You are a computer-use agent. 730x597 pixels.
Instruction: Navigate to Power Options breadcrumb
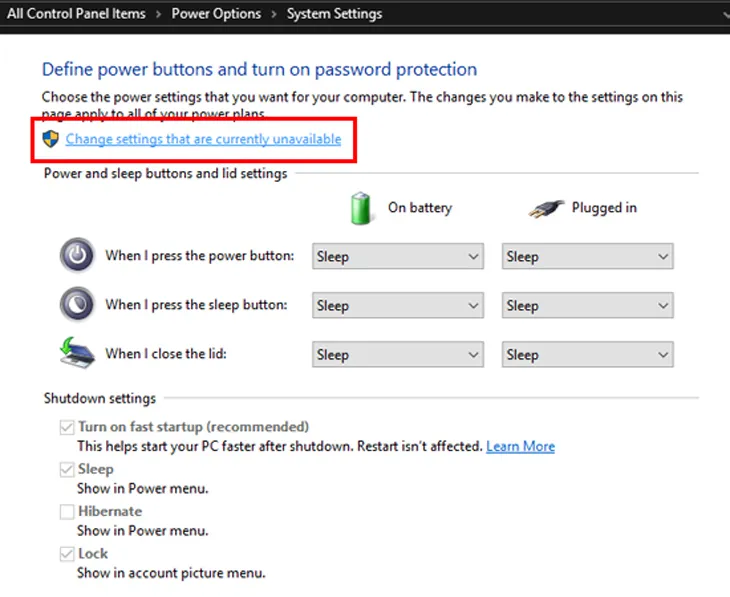pyautogui.click(x=216, y=14)
